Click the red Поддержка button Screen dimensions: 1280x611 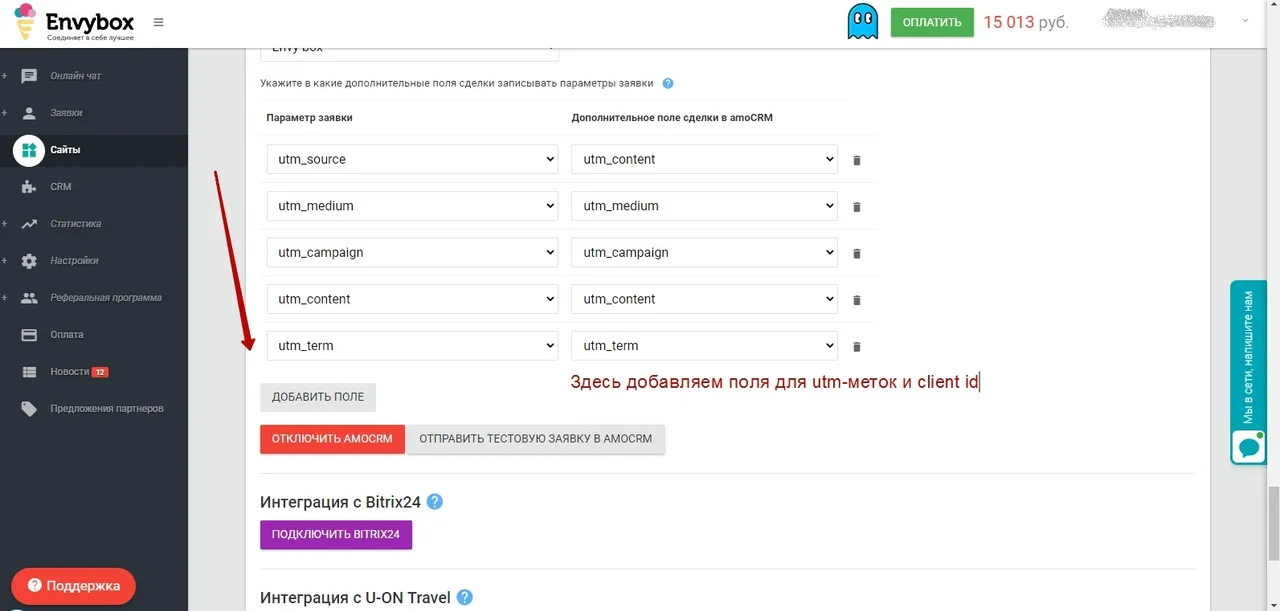[x=73, y=586]
